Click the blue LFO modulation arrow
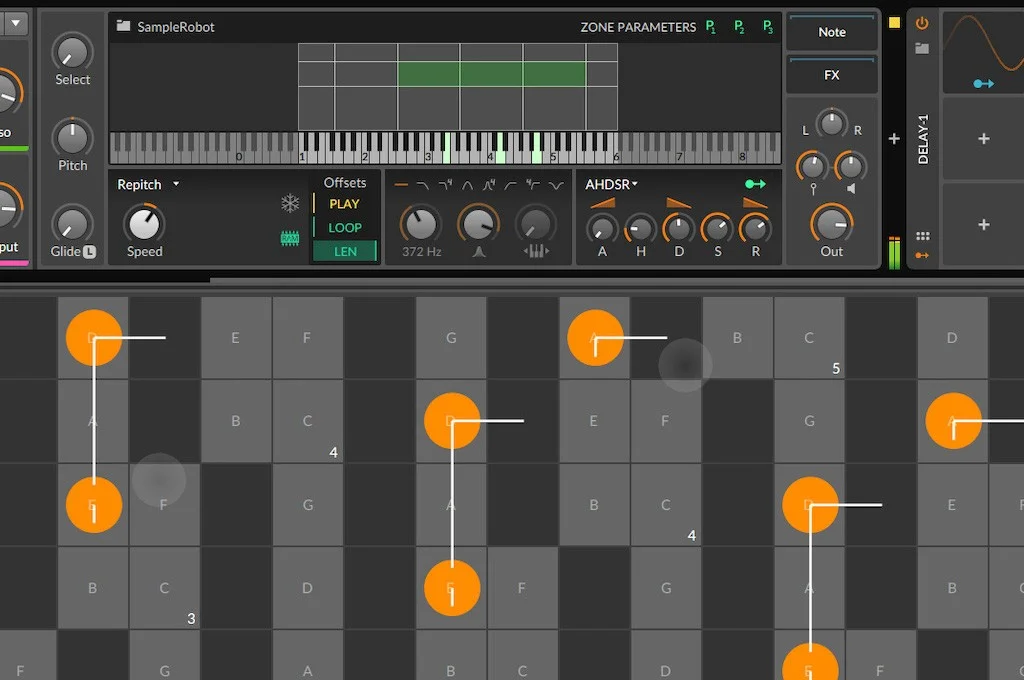The height and width of the screenshot is (680, 1024). [984, 84]
